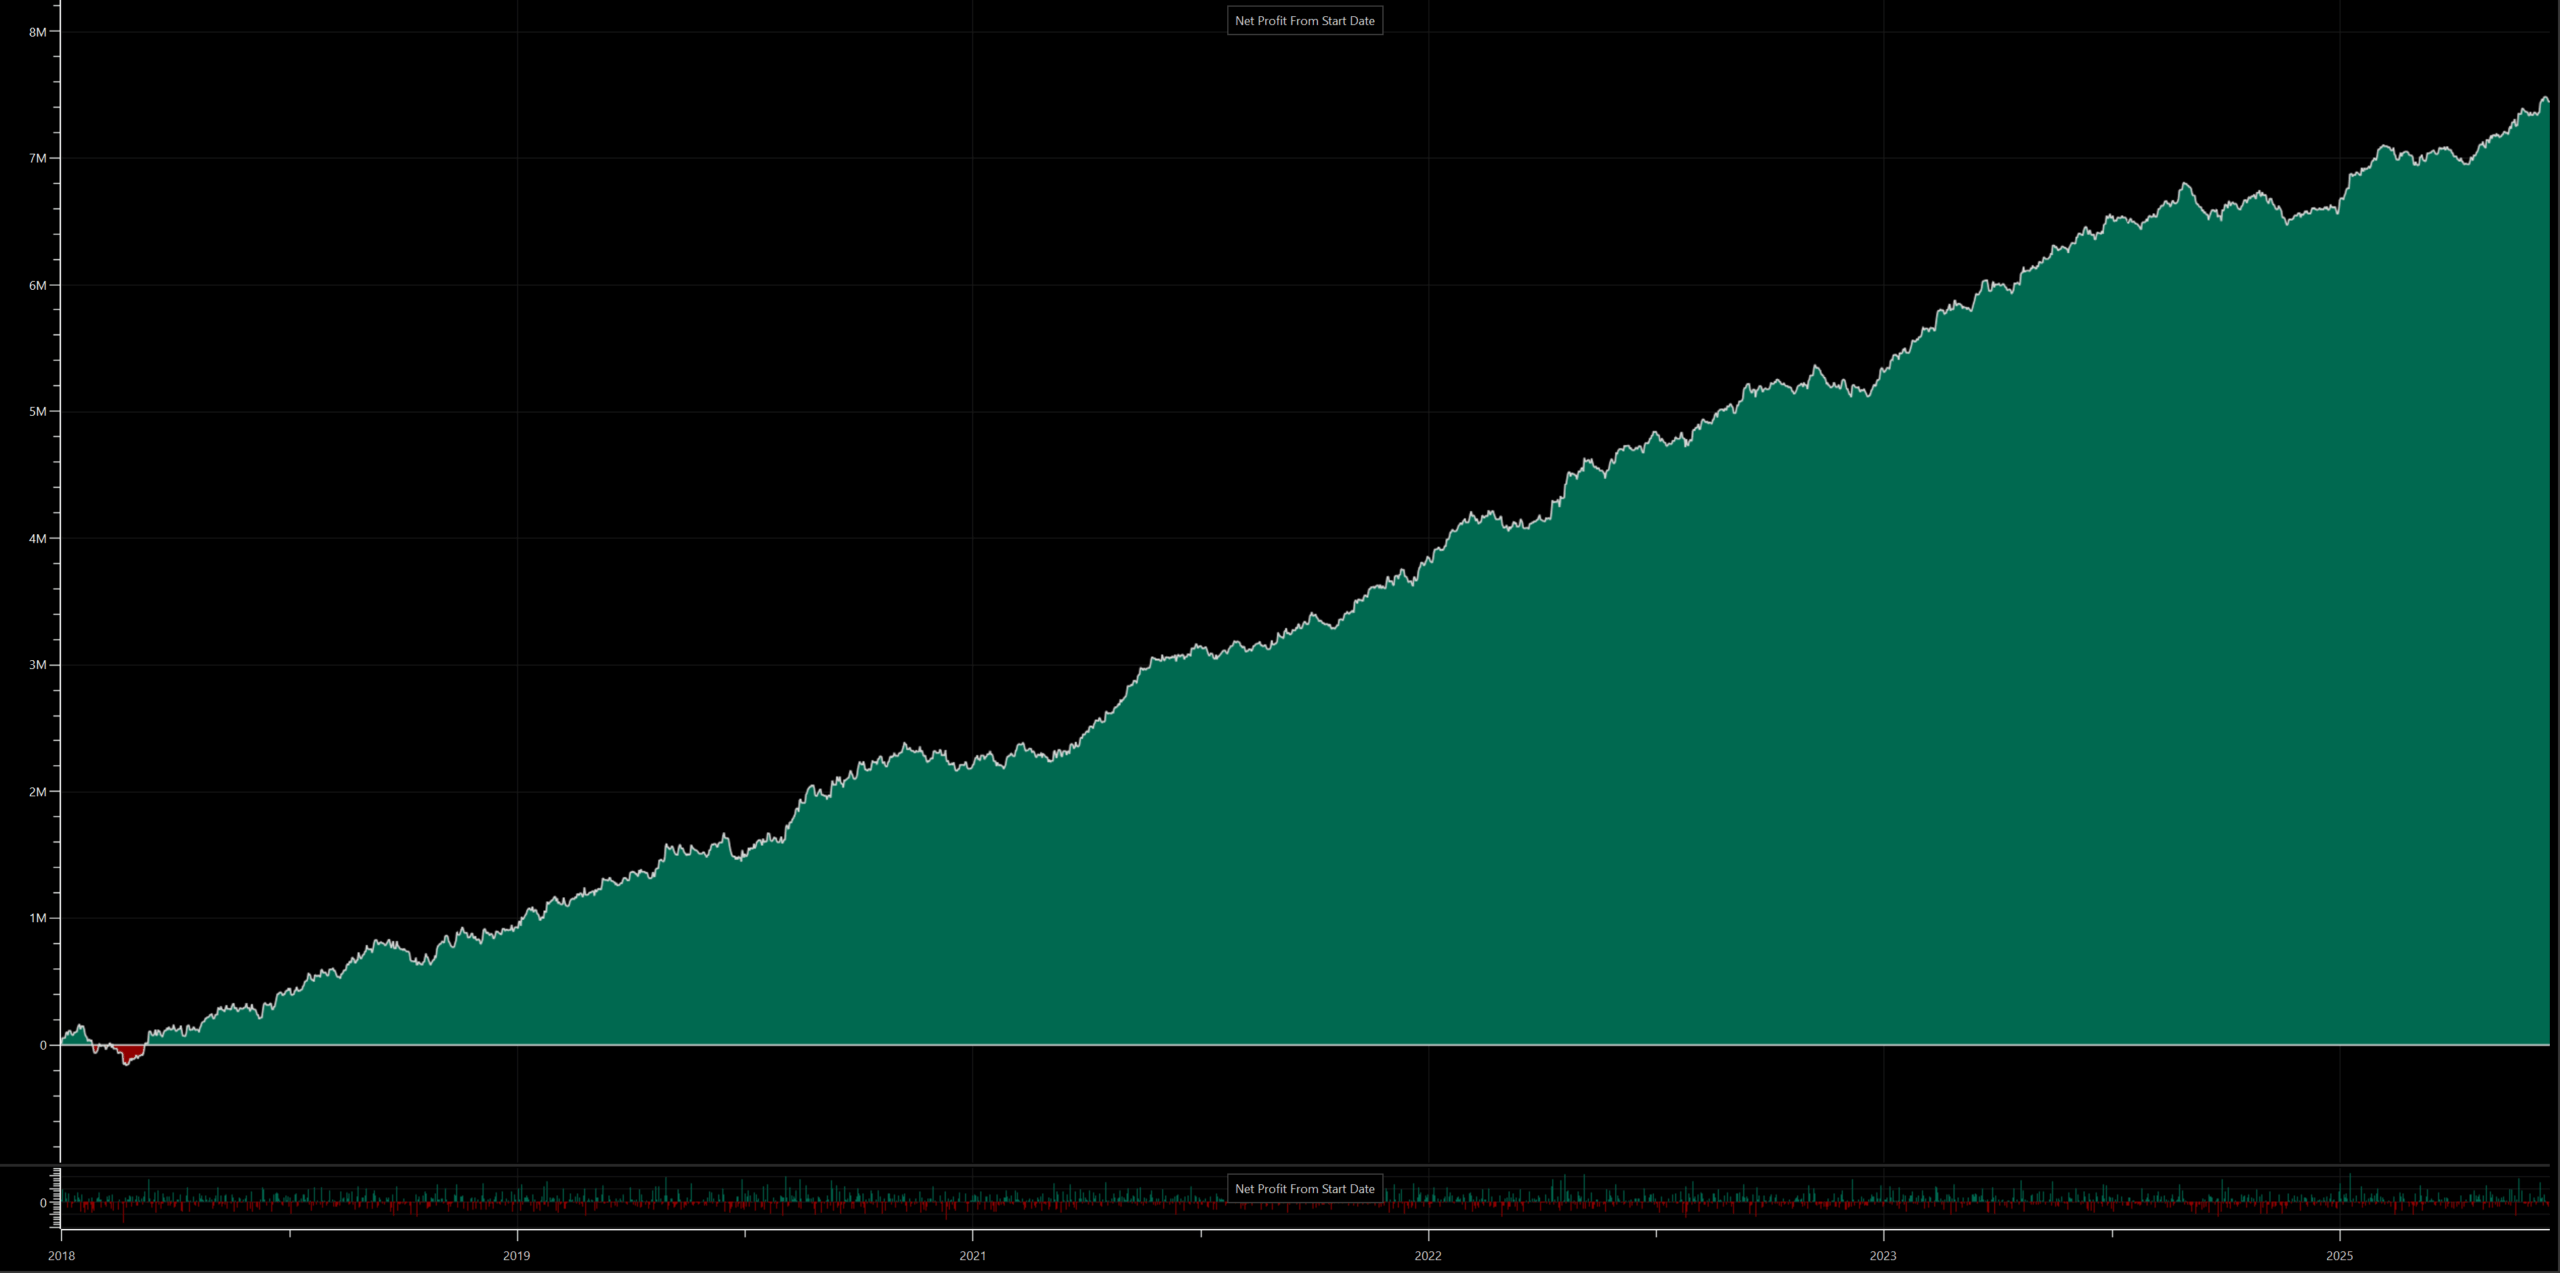Select the 2M y-axis label
The width and height of the screenshot is (2560, 1273).
[38, 792]
